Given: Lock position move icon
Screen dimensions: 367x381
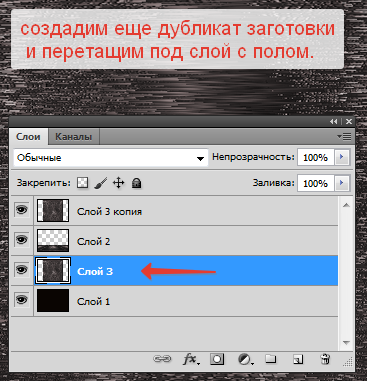Looking at the screenshot, I should coord(118,183).
